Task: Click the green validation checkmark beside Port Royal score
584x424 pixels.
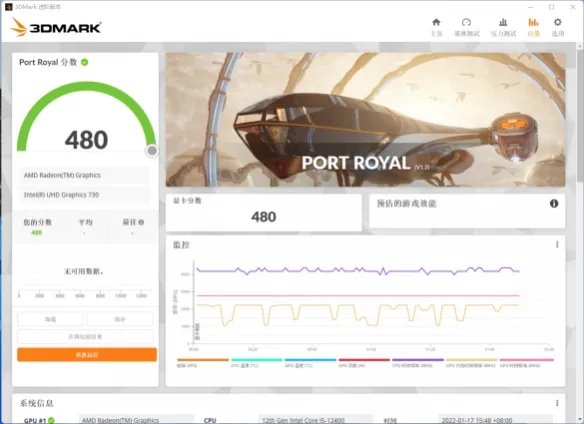Action: 85,62
